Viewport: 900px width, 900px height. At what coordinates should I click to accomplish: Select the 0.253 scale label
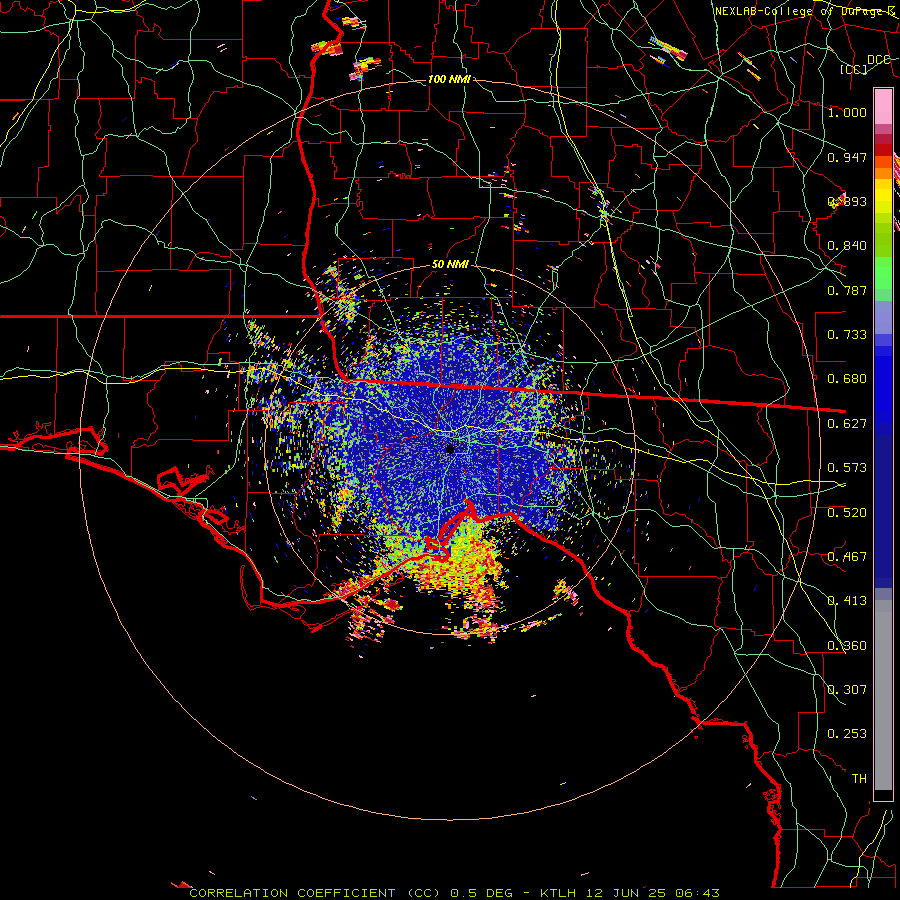point(847,734)
